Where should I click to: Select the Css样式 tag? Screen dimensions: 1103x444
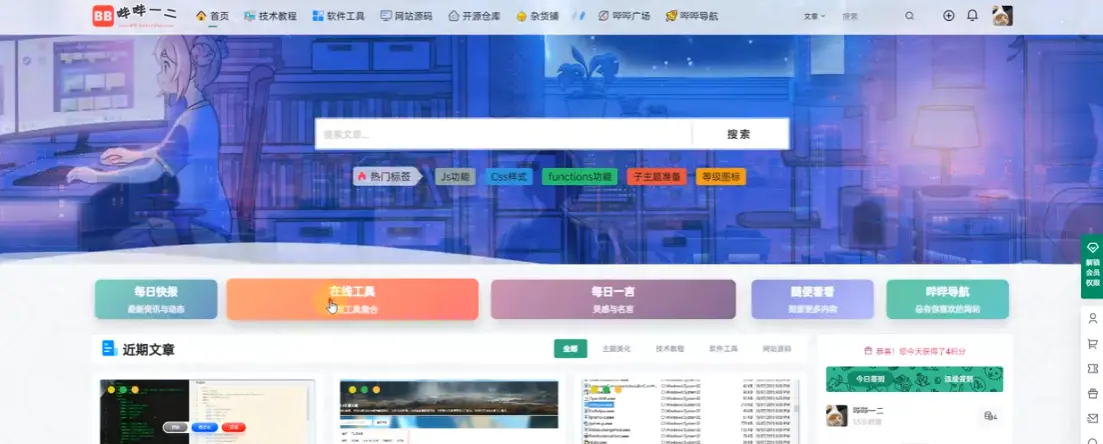509,177
